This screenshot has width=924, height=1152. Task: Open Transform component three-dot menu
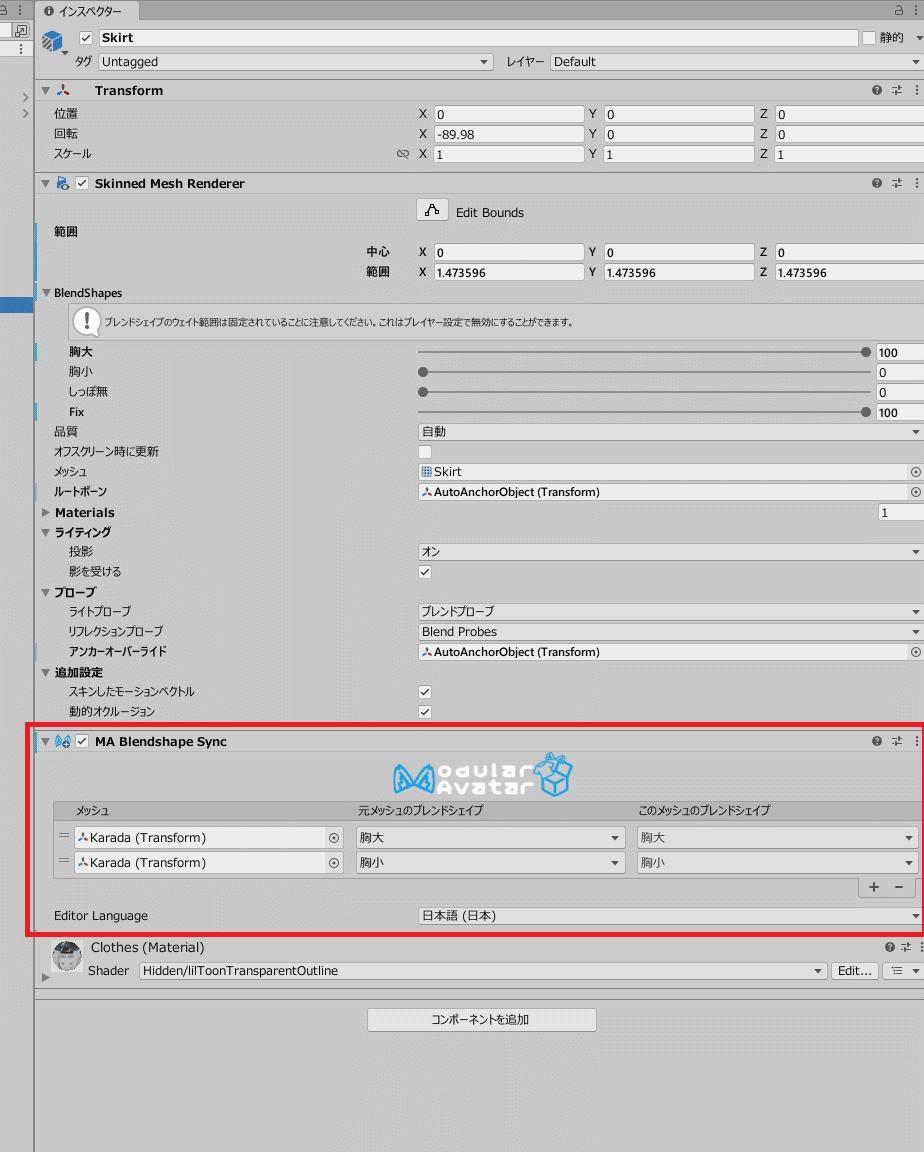(x=917, y=90)
